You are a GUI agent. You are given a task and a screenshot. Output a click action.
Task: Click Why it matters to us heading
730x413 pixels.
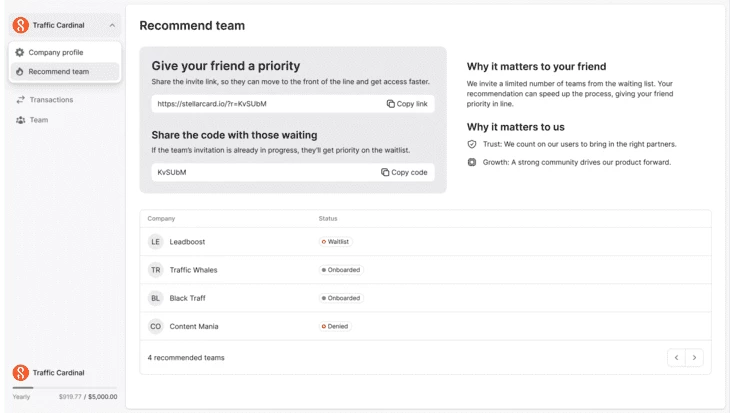click(x=515, y=127)
